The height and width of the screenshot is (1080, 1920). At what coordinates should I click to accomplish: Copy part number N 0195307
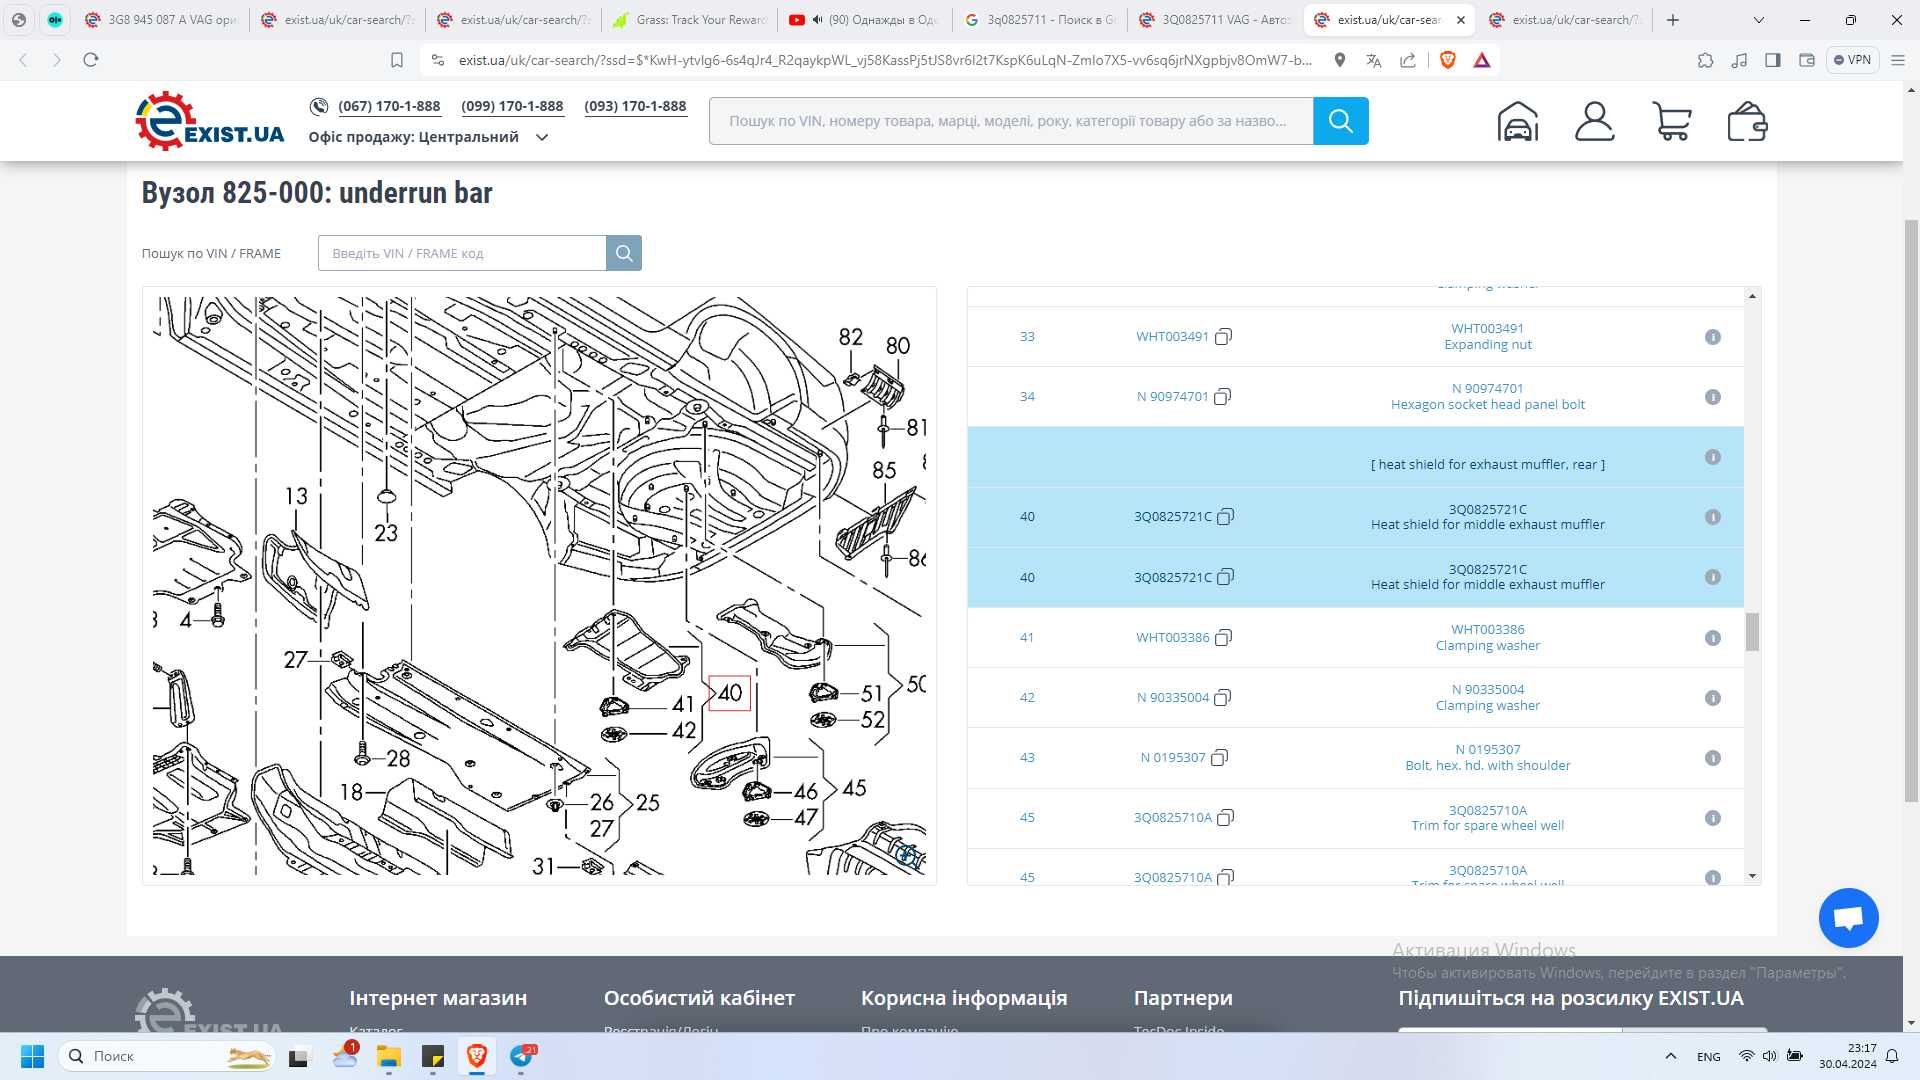pyautogui.click(x=1219, y=758)
